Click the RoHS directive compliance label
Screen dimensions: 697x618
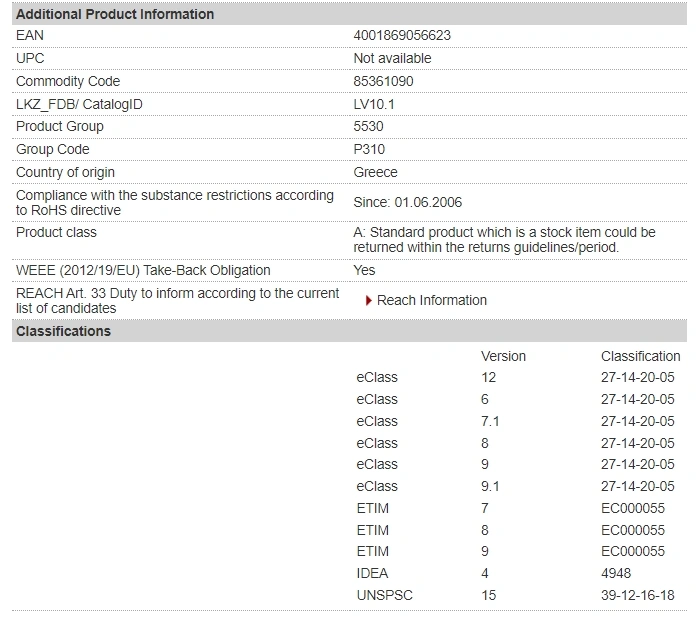(175, 203)
